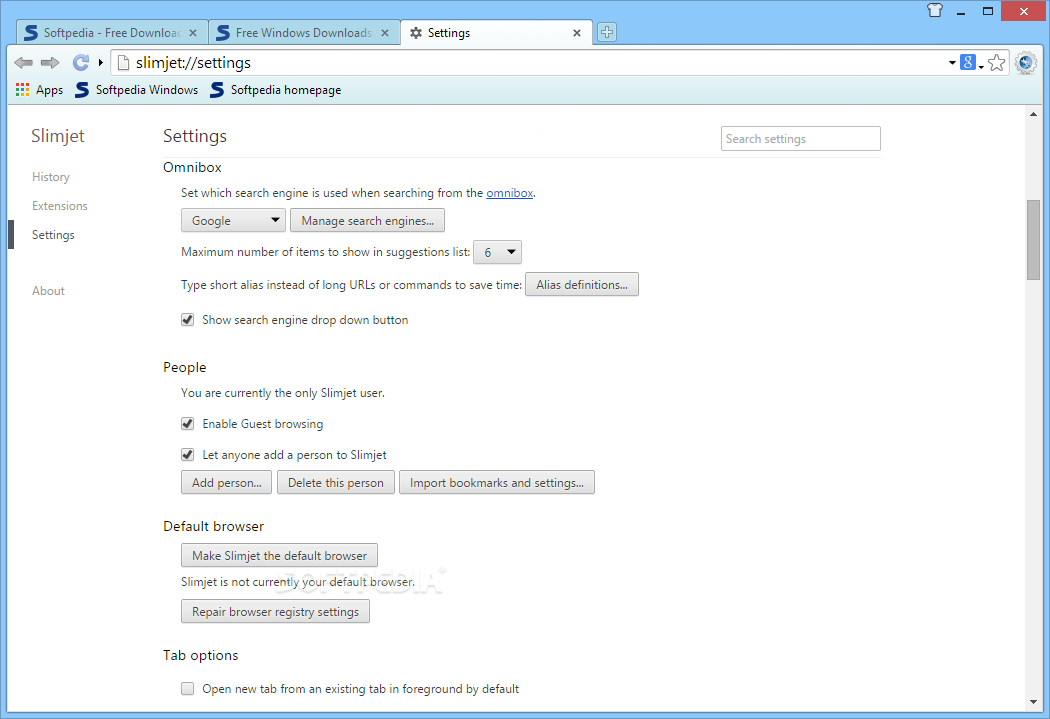Bookmark this page with the star
Image resolution: width=1050 pixels, height=719 pixels.
996,63
